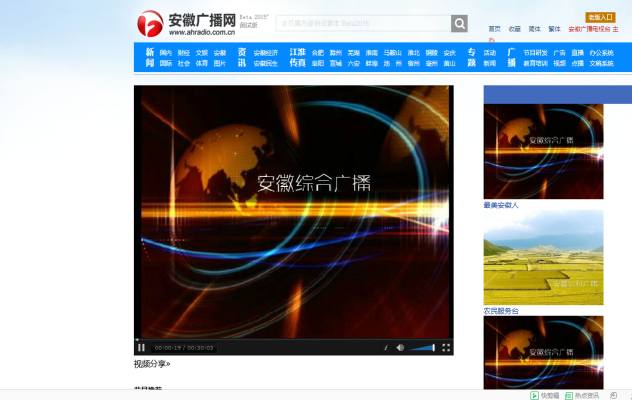Open the rice field video thumbnail
Viewport: 632px width, 400px height.
tap(543, 258)
